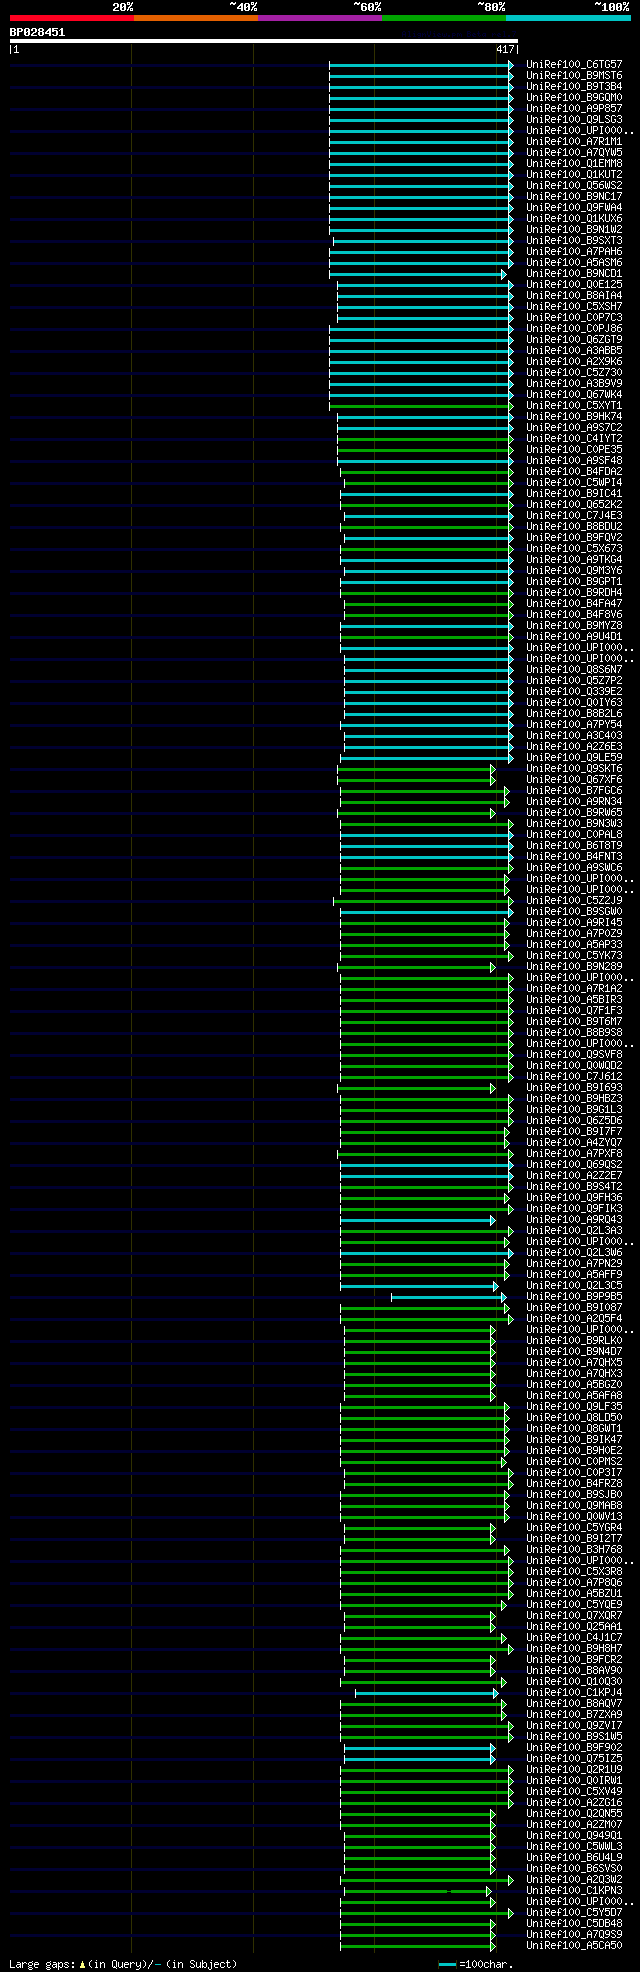Select hit UniRef100_Q56WS2
The image size is (640, 1972).
pos(574,185)
